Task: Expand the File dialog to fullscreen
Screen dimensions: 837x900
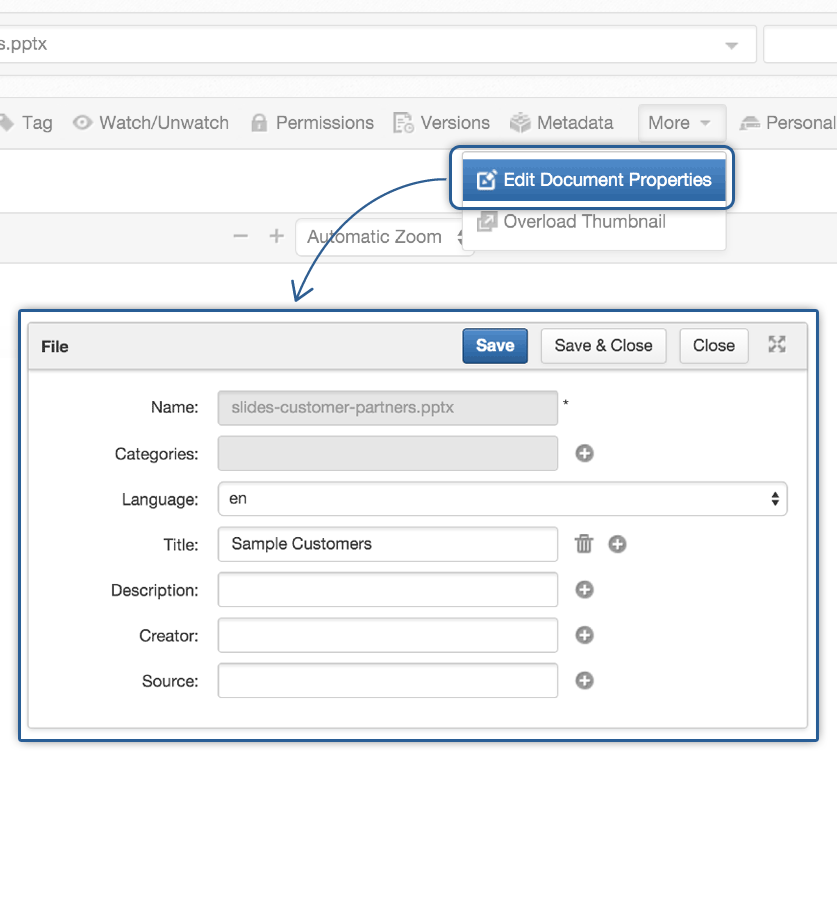Action: 777,345
